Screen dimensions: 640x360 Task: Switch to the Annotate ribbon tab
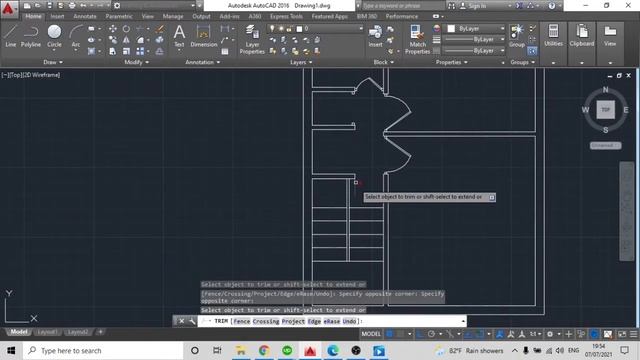(x=84, y=16)
